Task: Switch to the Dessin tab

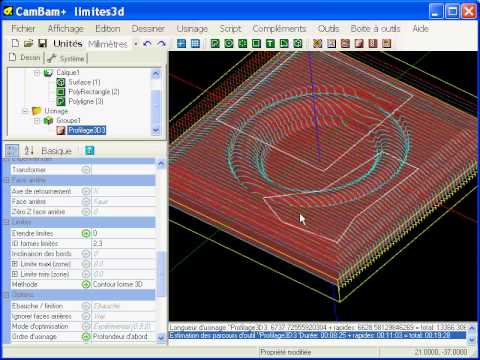Action: [x=25, y=58]
